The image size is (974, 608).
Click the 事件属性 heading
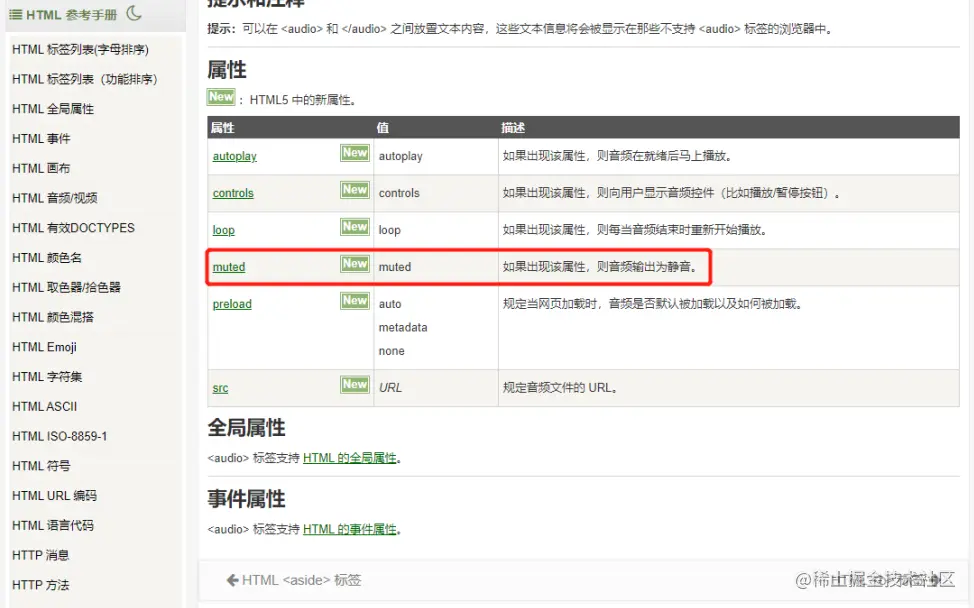pos(247,499)
